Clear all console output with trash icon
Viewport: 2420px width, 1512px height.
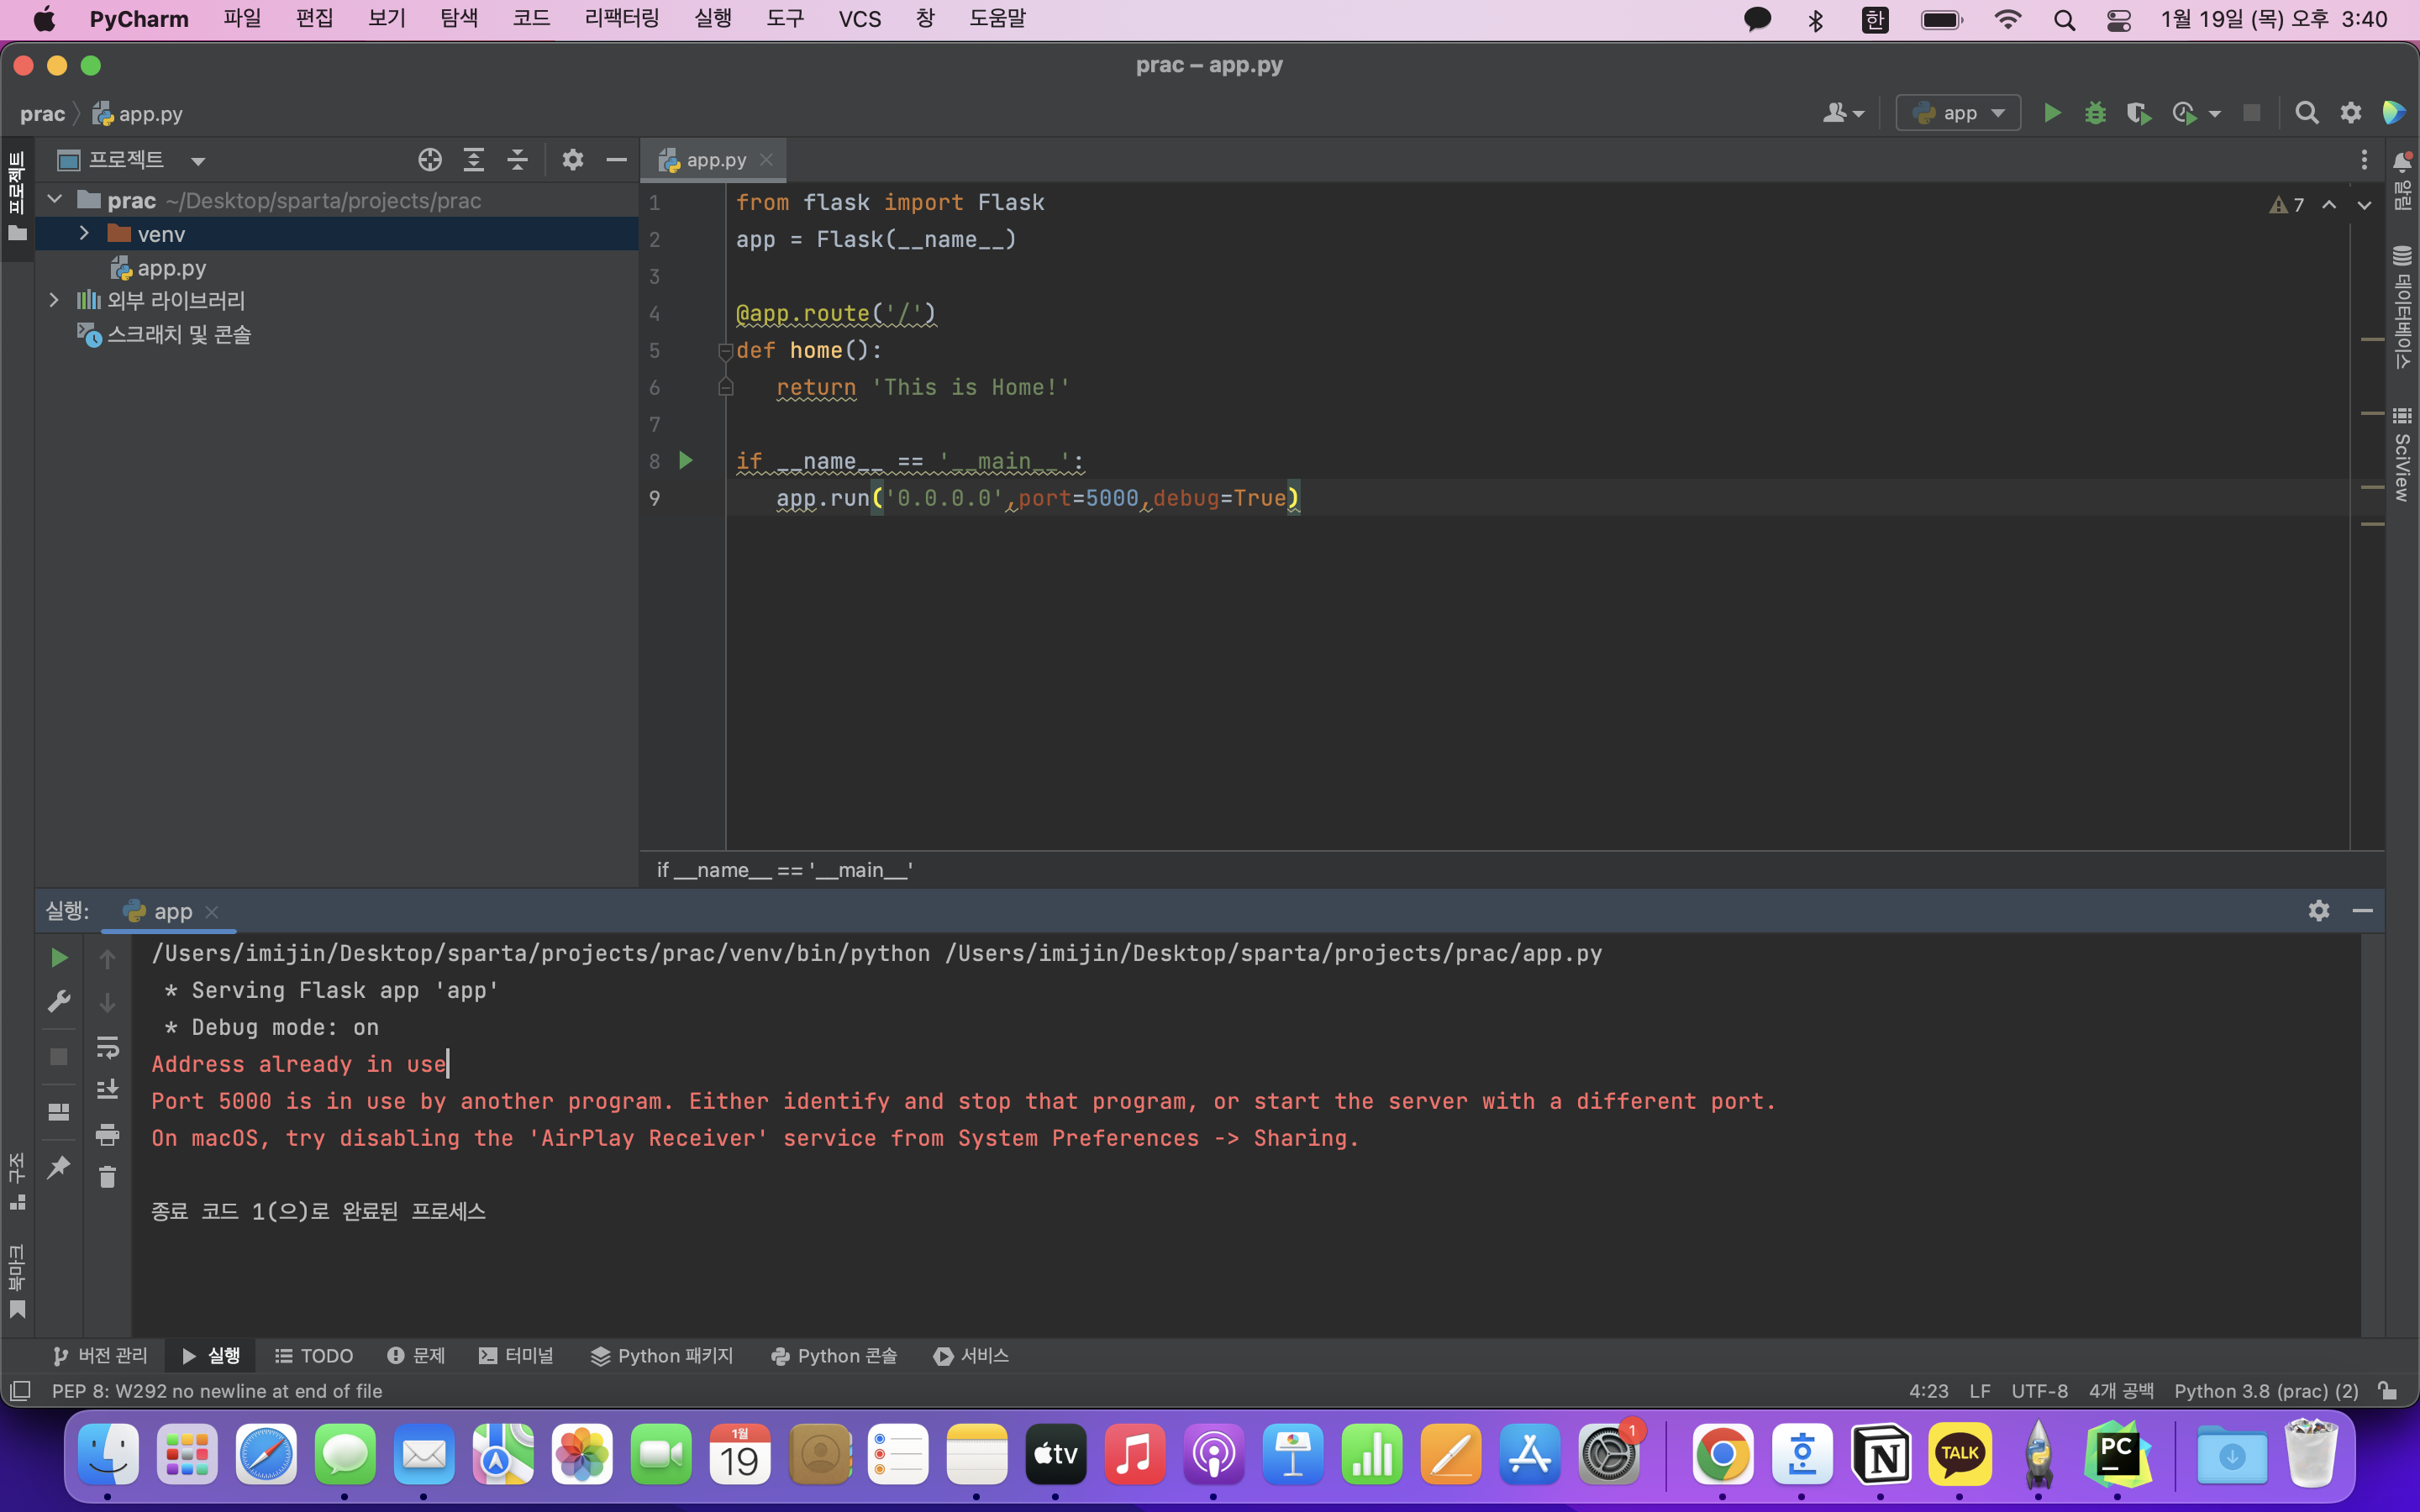[x=108, y=1177]
